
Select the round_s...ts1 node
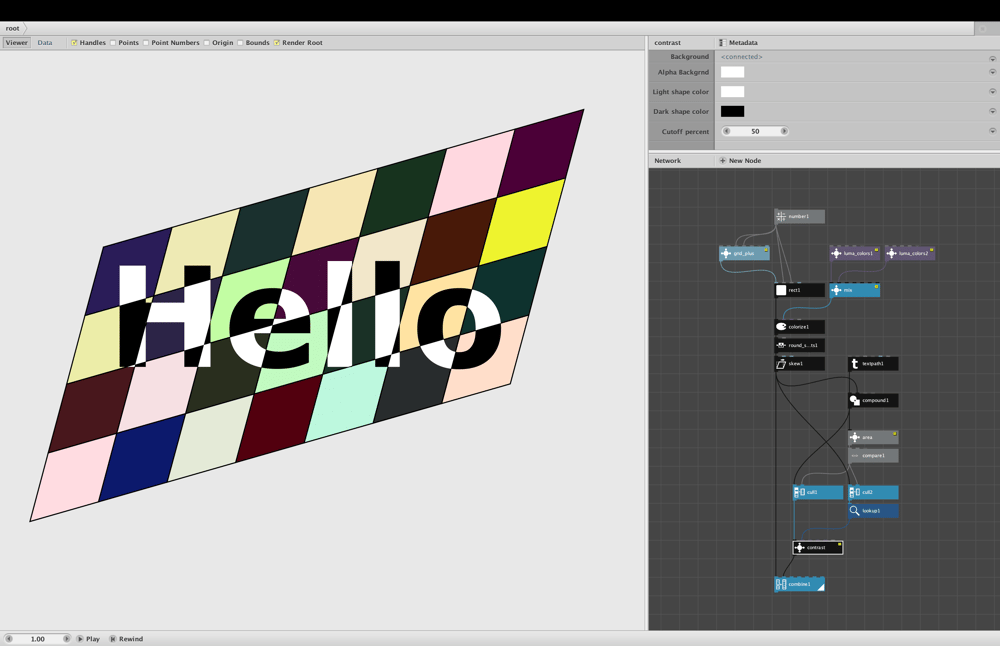pos(800,345)
